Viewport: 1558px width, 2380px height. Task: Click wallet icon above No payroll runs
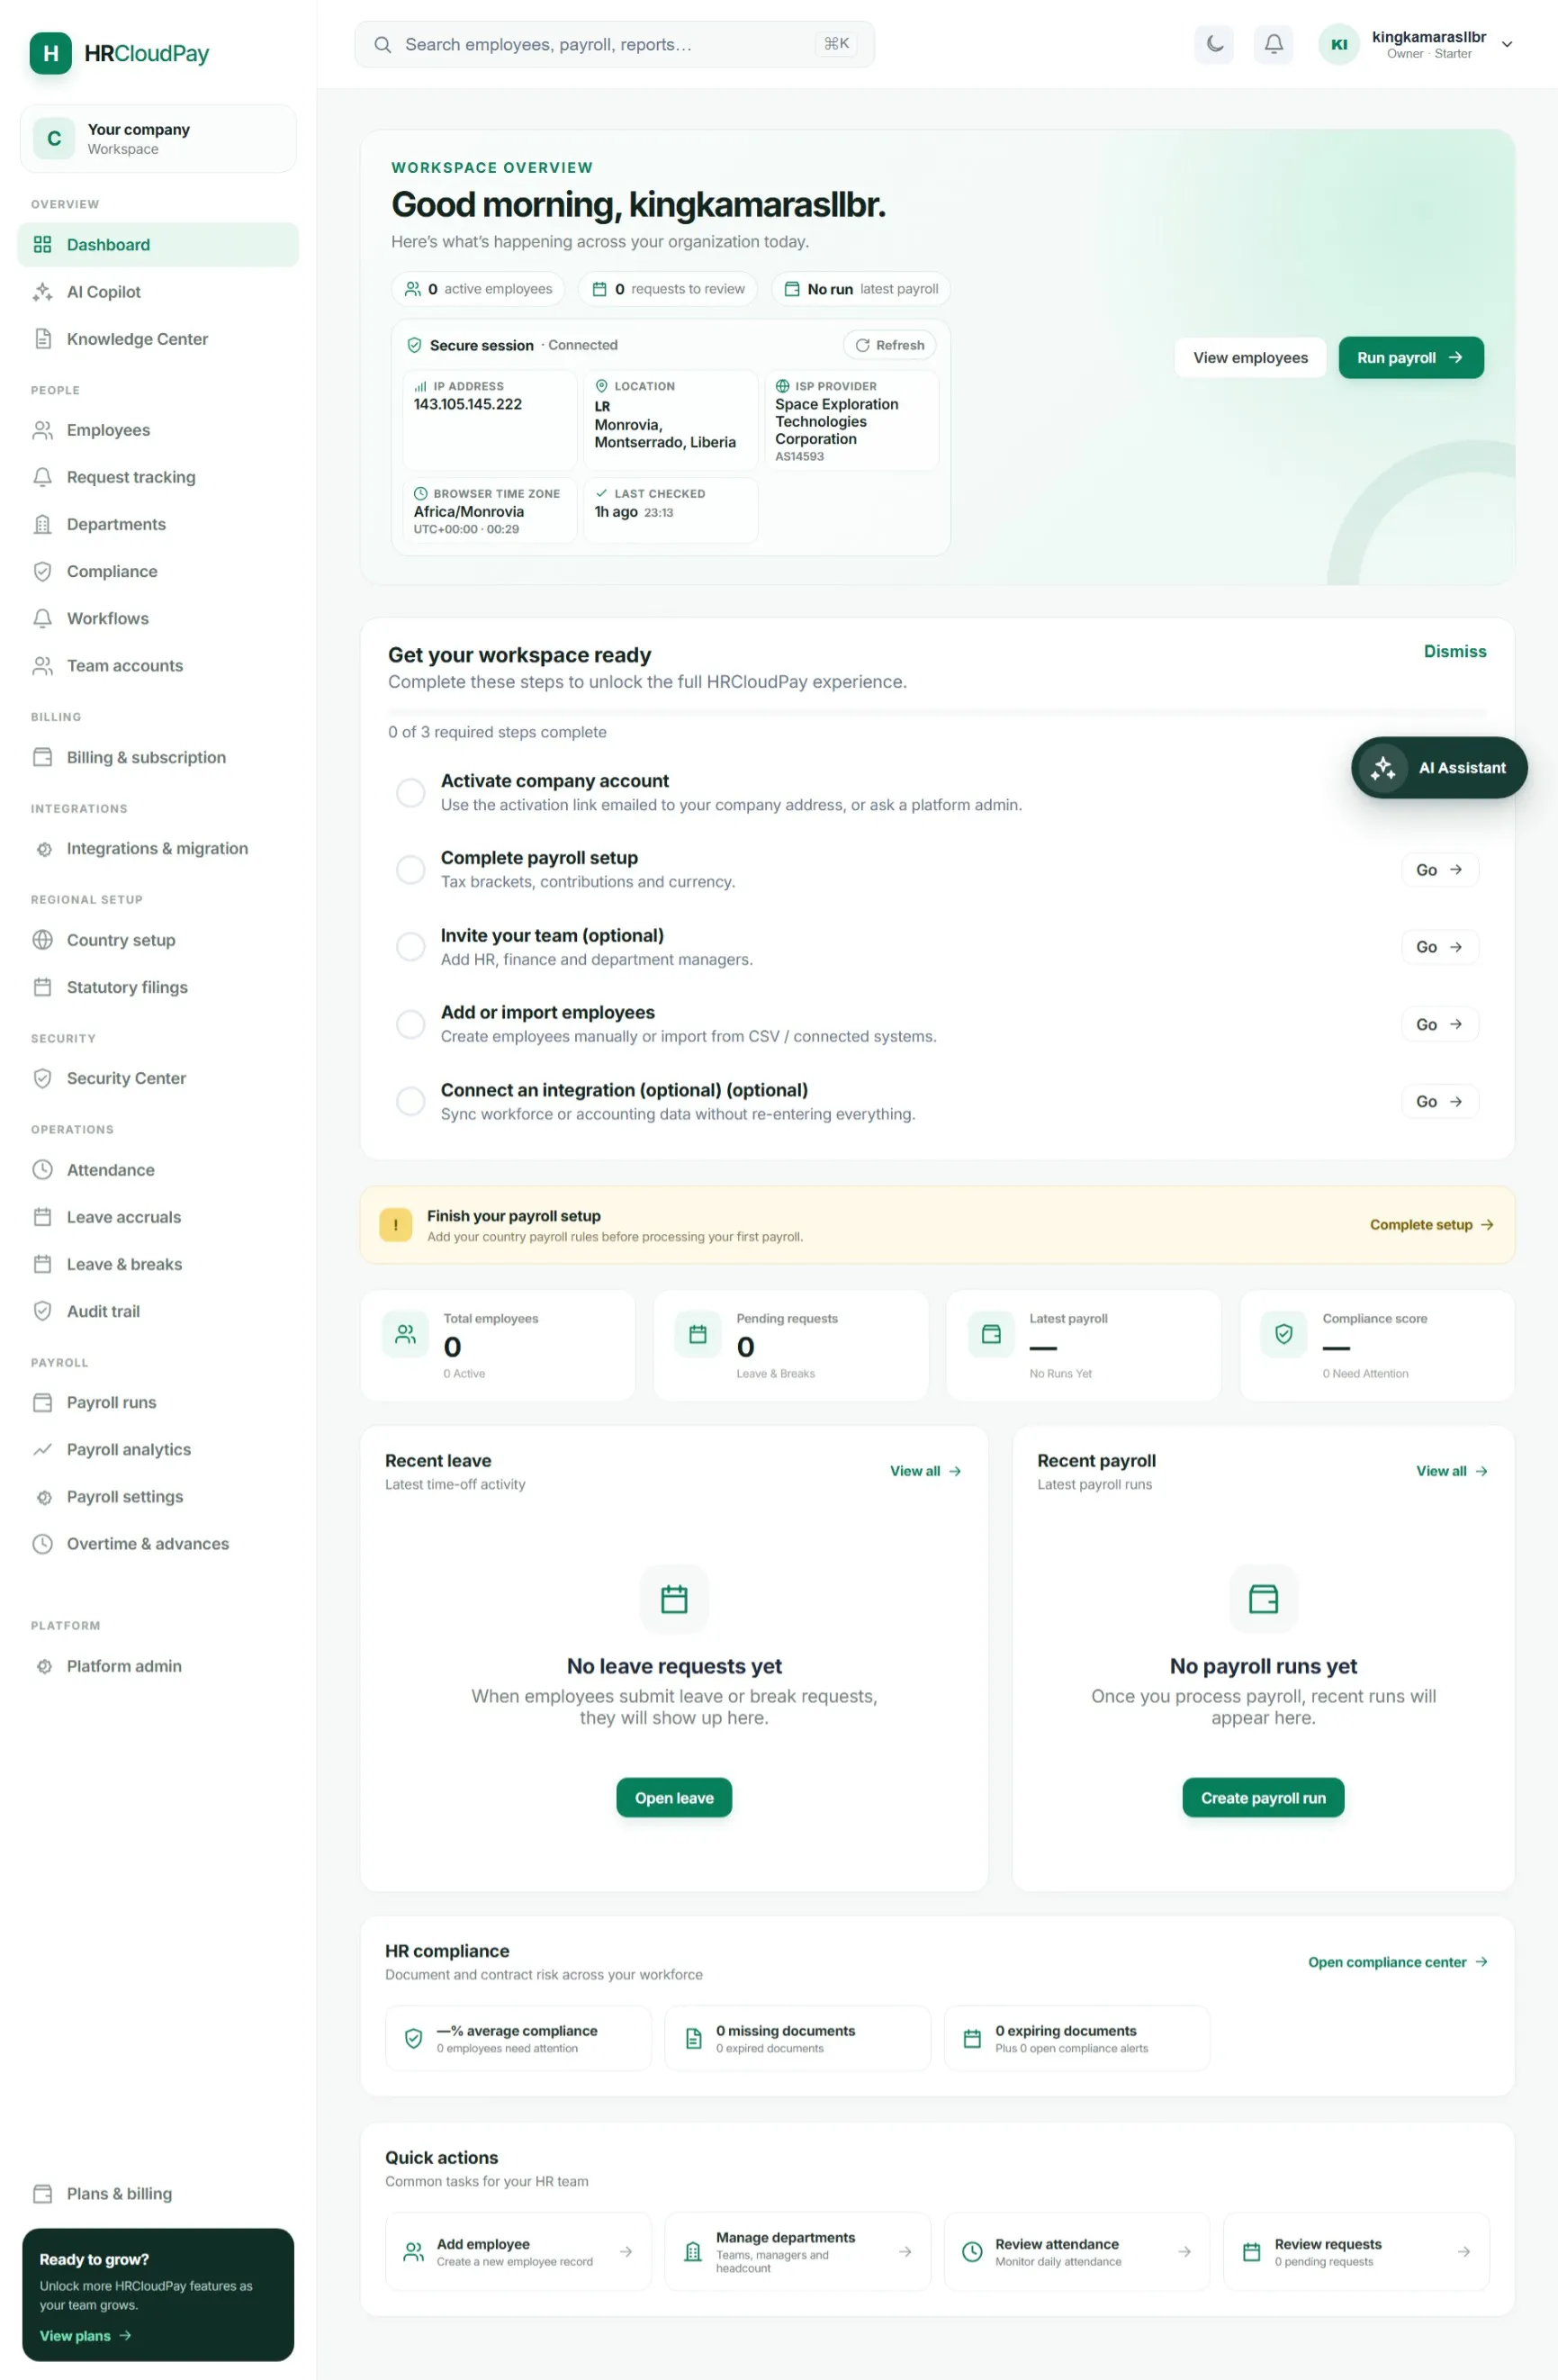1263,1599
